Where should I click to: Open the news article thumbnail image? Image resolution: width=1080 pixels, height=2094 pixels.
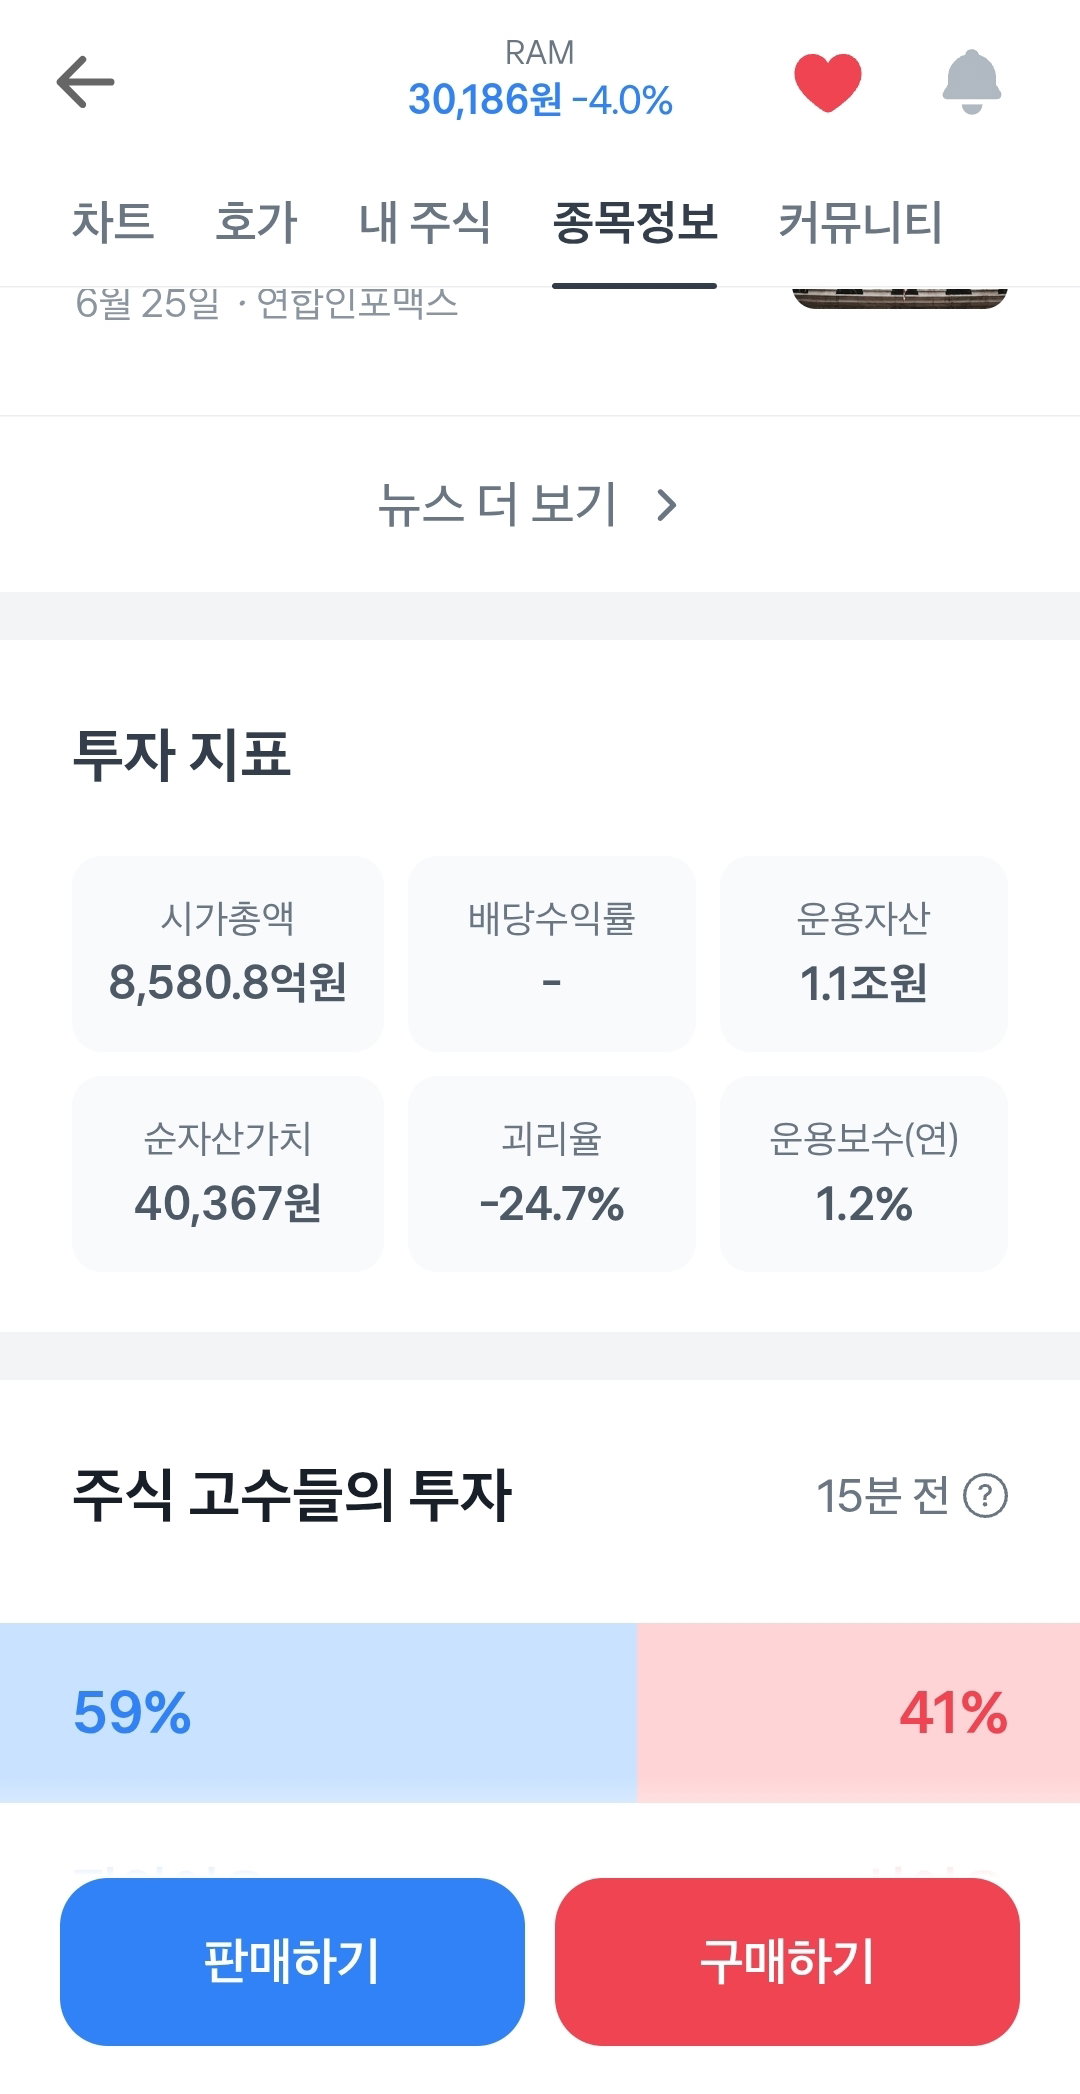tap(899, 298)
